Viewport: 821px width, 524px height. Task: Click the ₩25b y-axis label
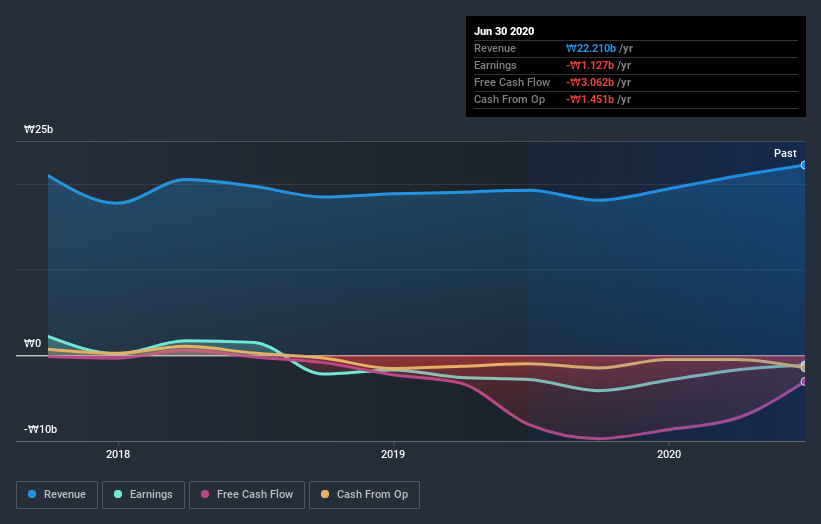[x=38, y=129]
